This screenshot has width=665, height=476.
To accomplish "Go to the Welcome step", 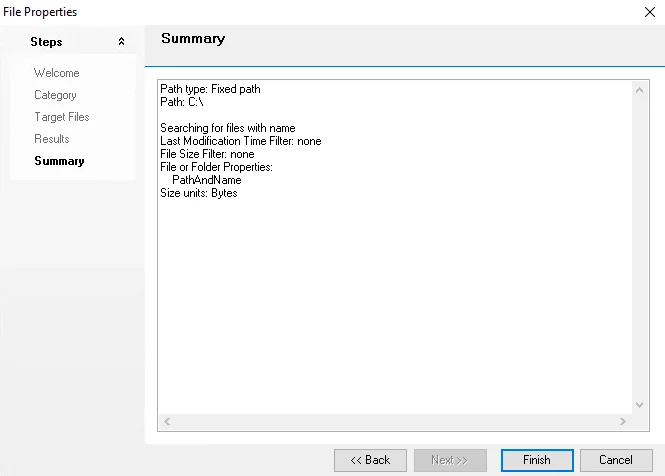I will [56, 73].
